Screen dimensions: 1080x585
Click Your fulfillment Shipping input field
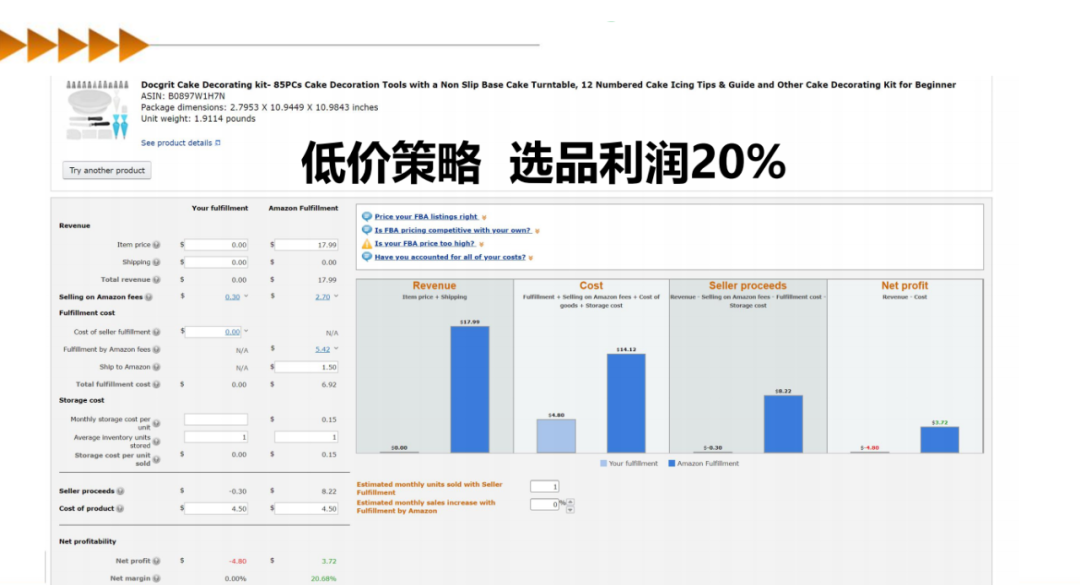[x=216, y=262]
